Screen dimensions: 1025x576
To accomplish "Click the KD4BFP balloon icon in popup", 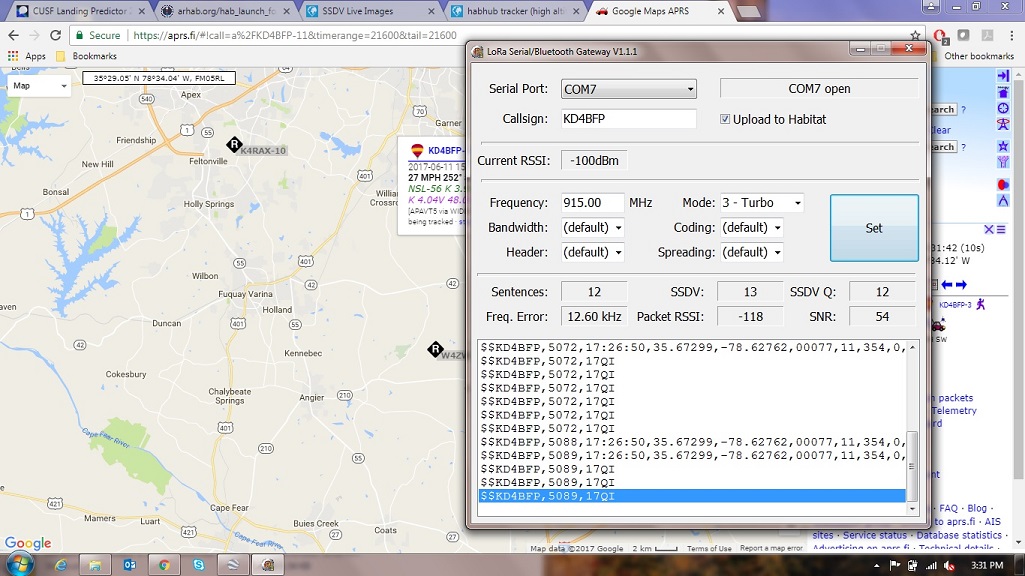I will 417,151.
